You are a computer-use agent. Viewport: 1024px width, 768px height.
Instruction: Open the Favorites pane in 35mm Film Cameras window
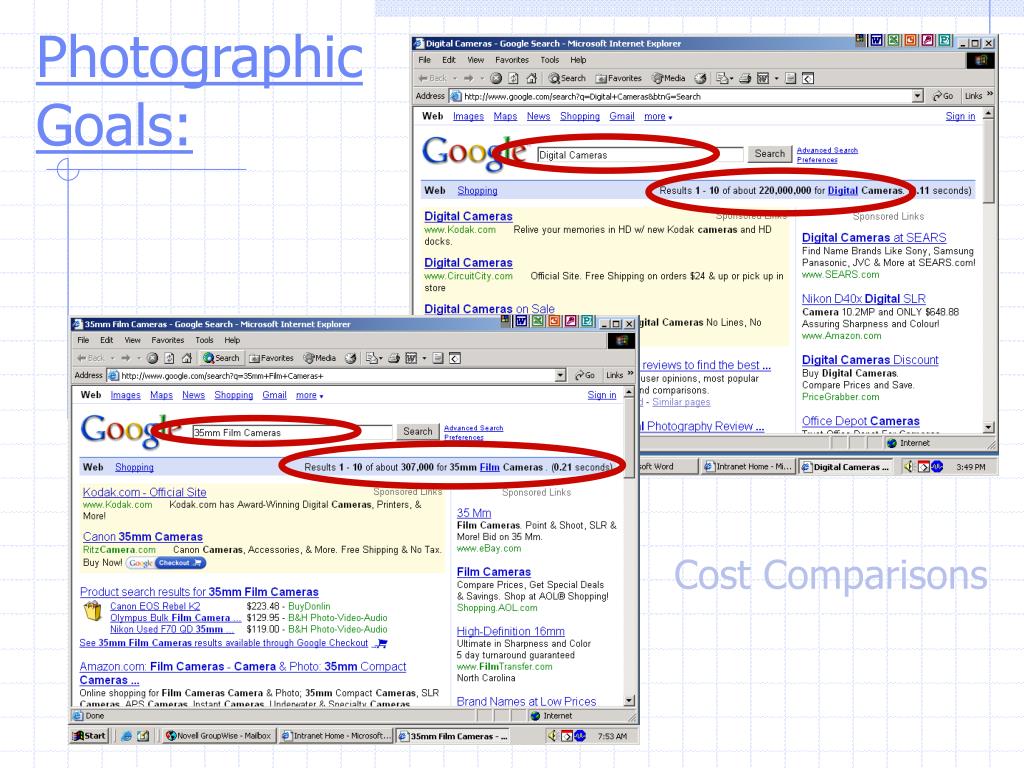[272, 358]
